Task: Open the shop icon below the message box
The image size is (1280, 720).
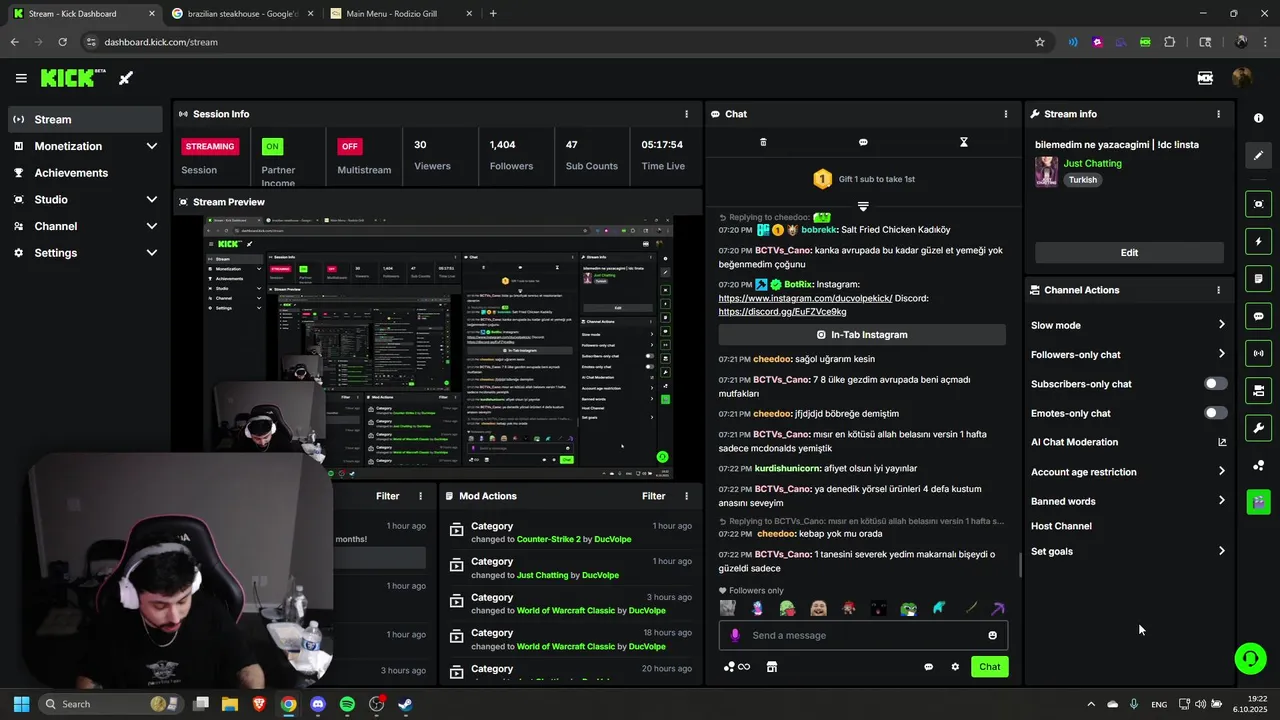Action: click(772, 667)
